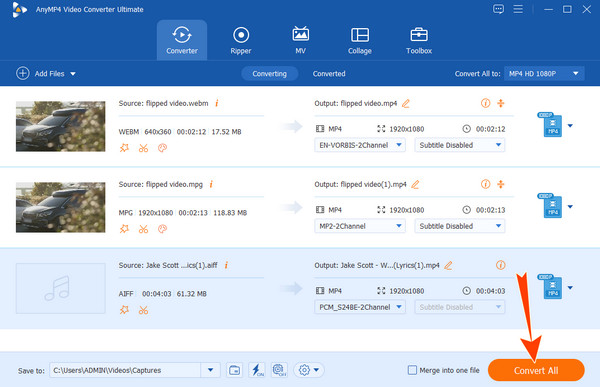Click MP4 format icon for Jake Scott row
The height and width of the screenshot is (387, 600).
pyautogui.click(x=551, y=287)
